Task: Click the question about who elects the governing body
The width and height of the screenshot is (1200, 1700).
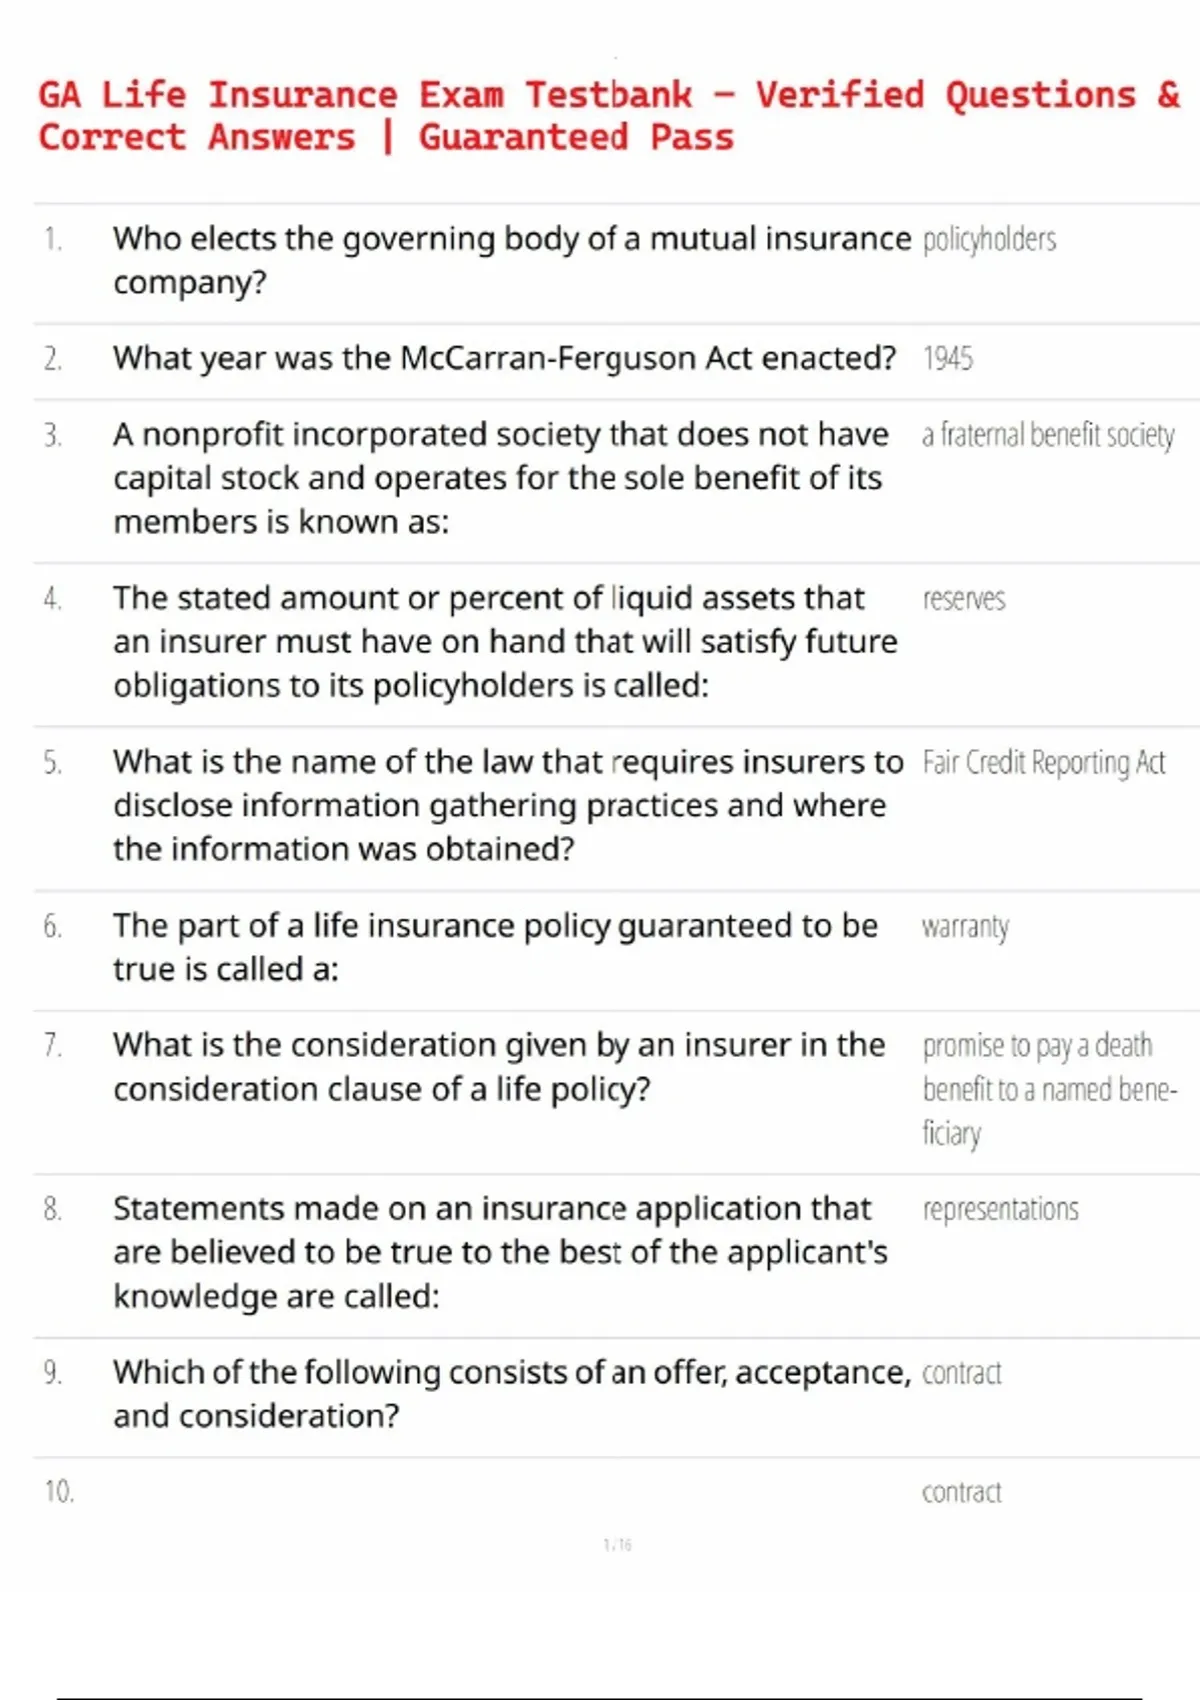Action: 511,260
